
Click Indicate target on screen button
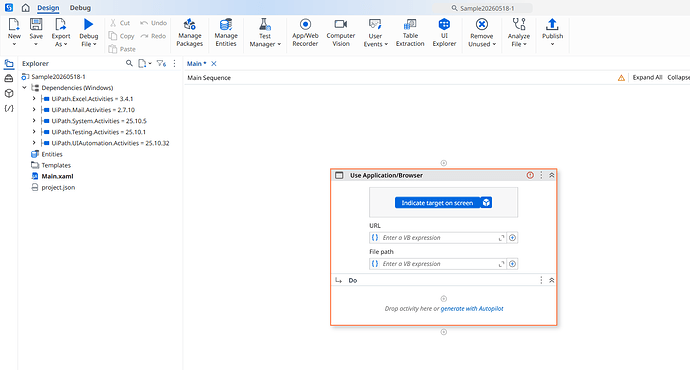click(437, 203)
